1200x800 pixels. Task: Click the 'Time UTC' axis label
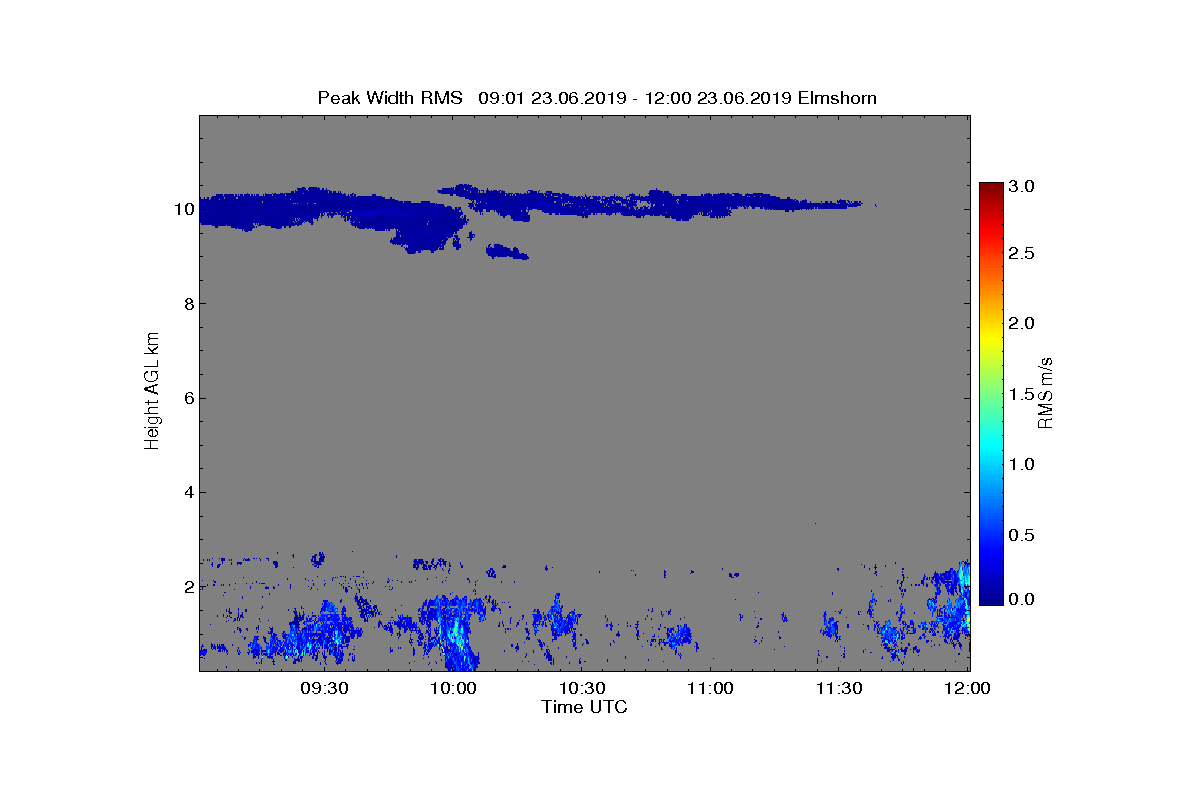[585, 707]
